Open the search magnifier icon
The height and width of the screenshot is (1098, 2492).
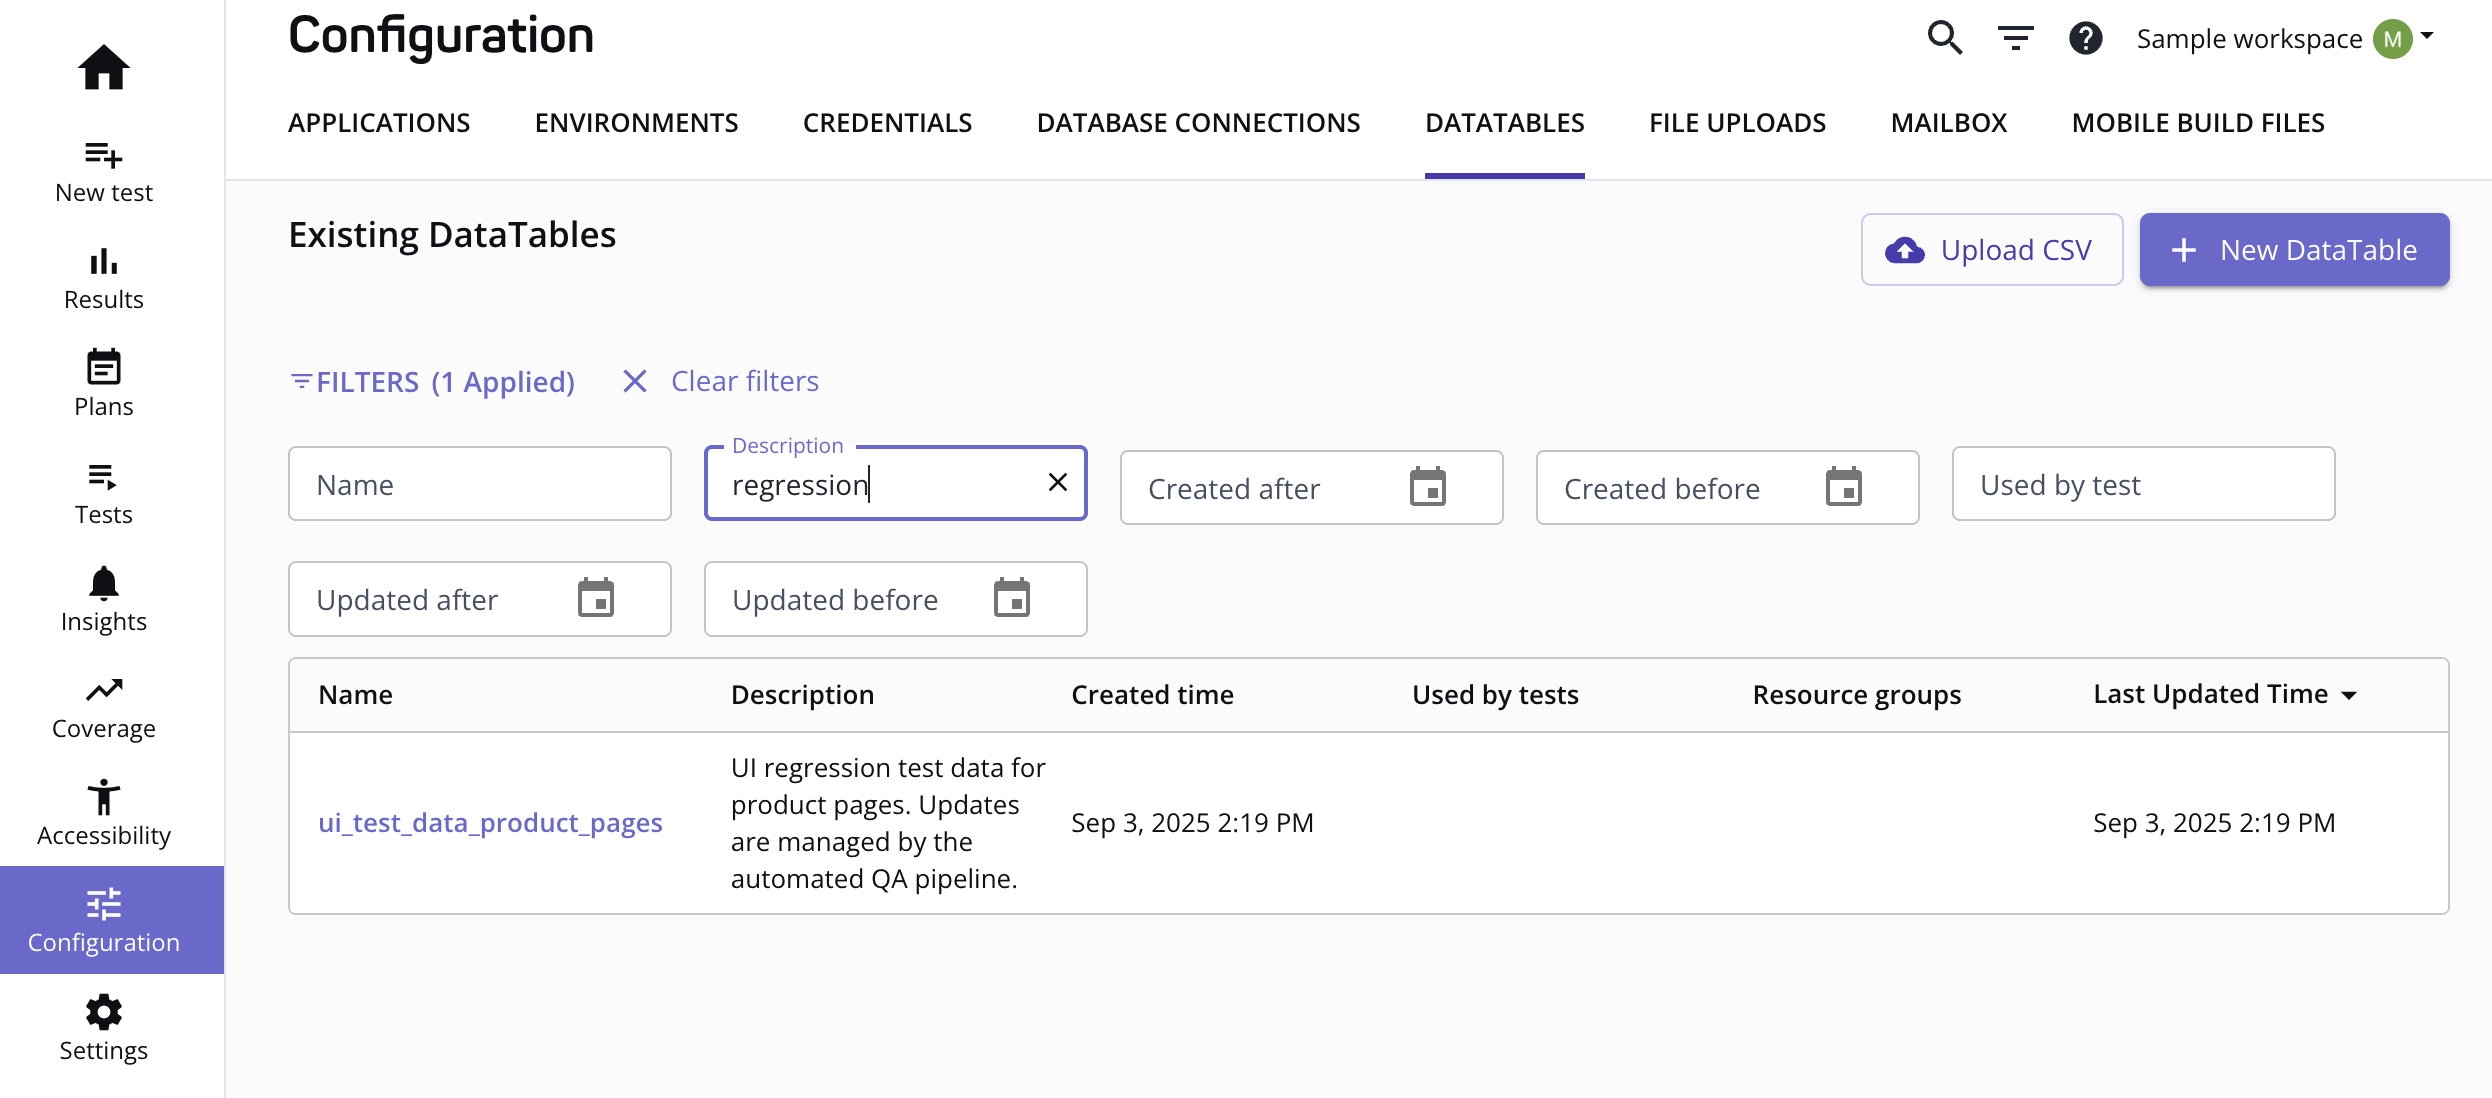pos(1943,37)
